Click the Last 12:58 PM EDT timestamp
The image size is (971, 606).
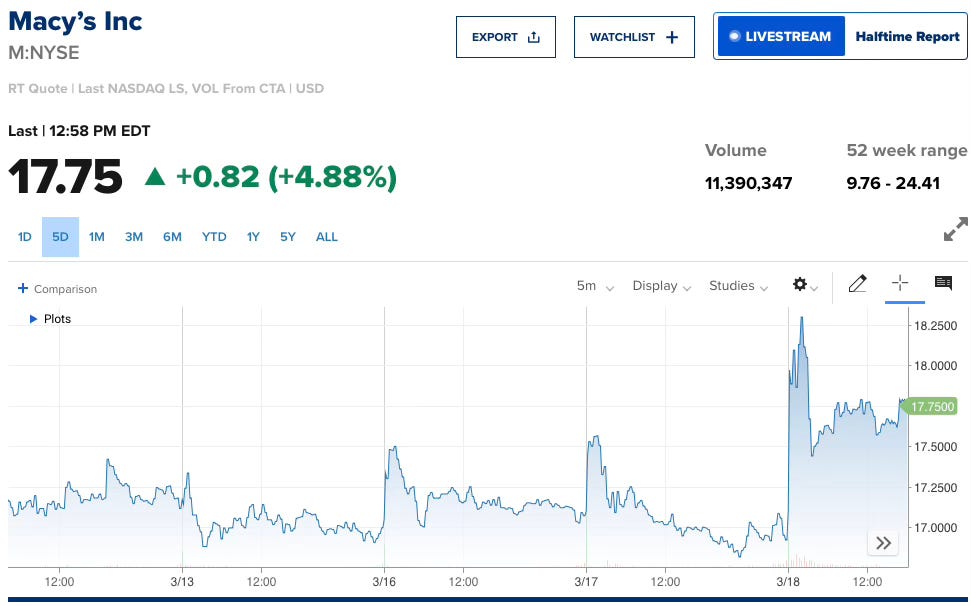79,131
